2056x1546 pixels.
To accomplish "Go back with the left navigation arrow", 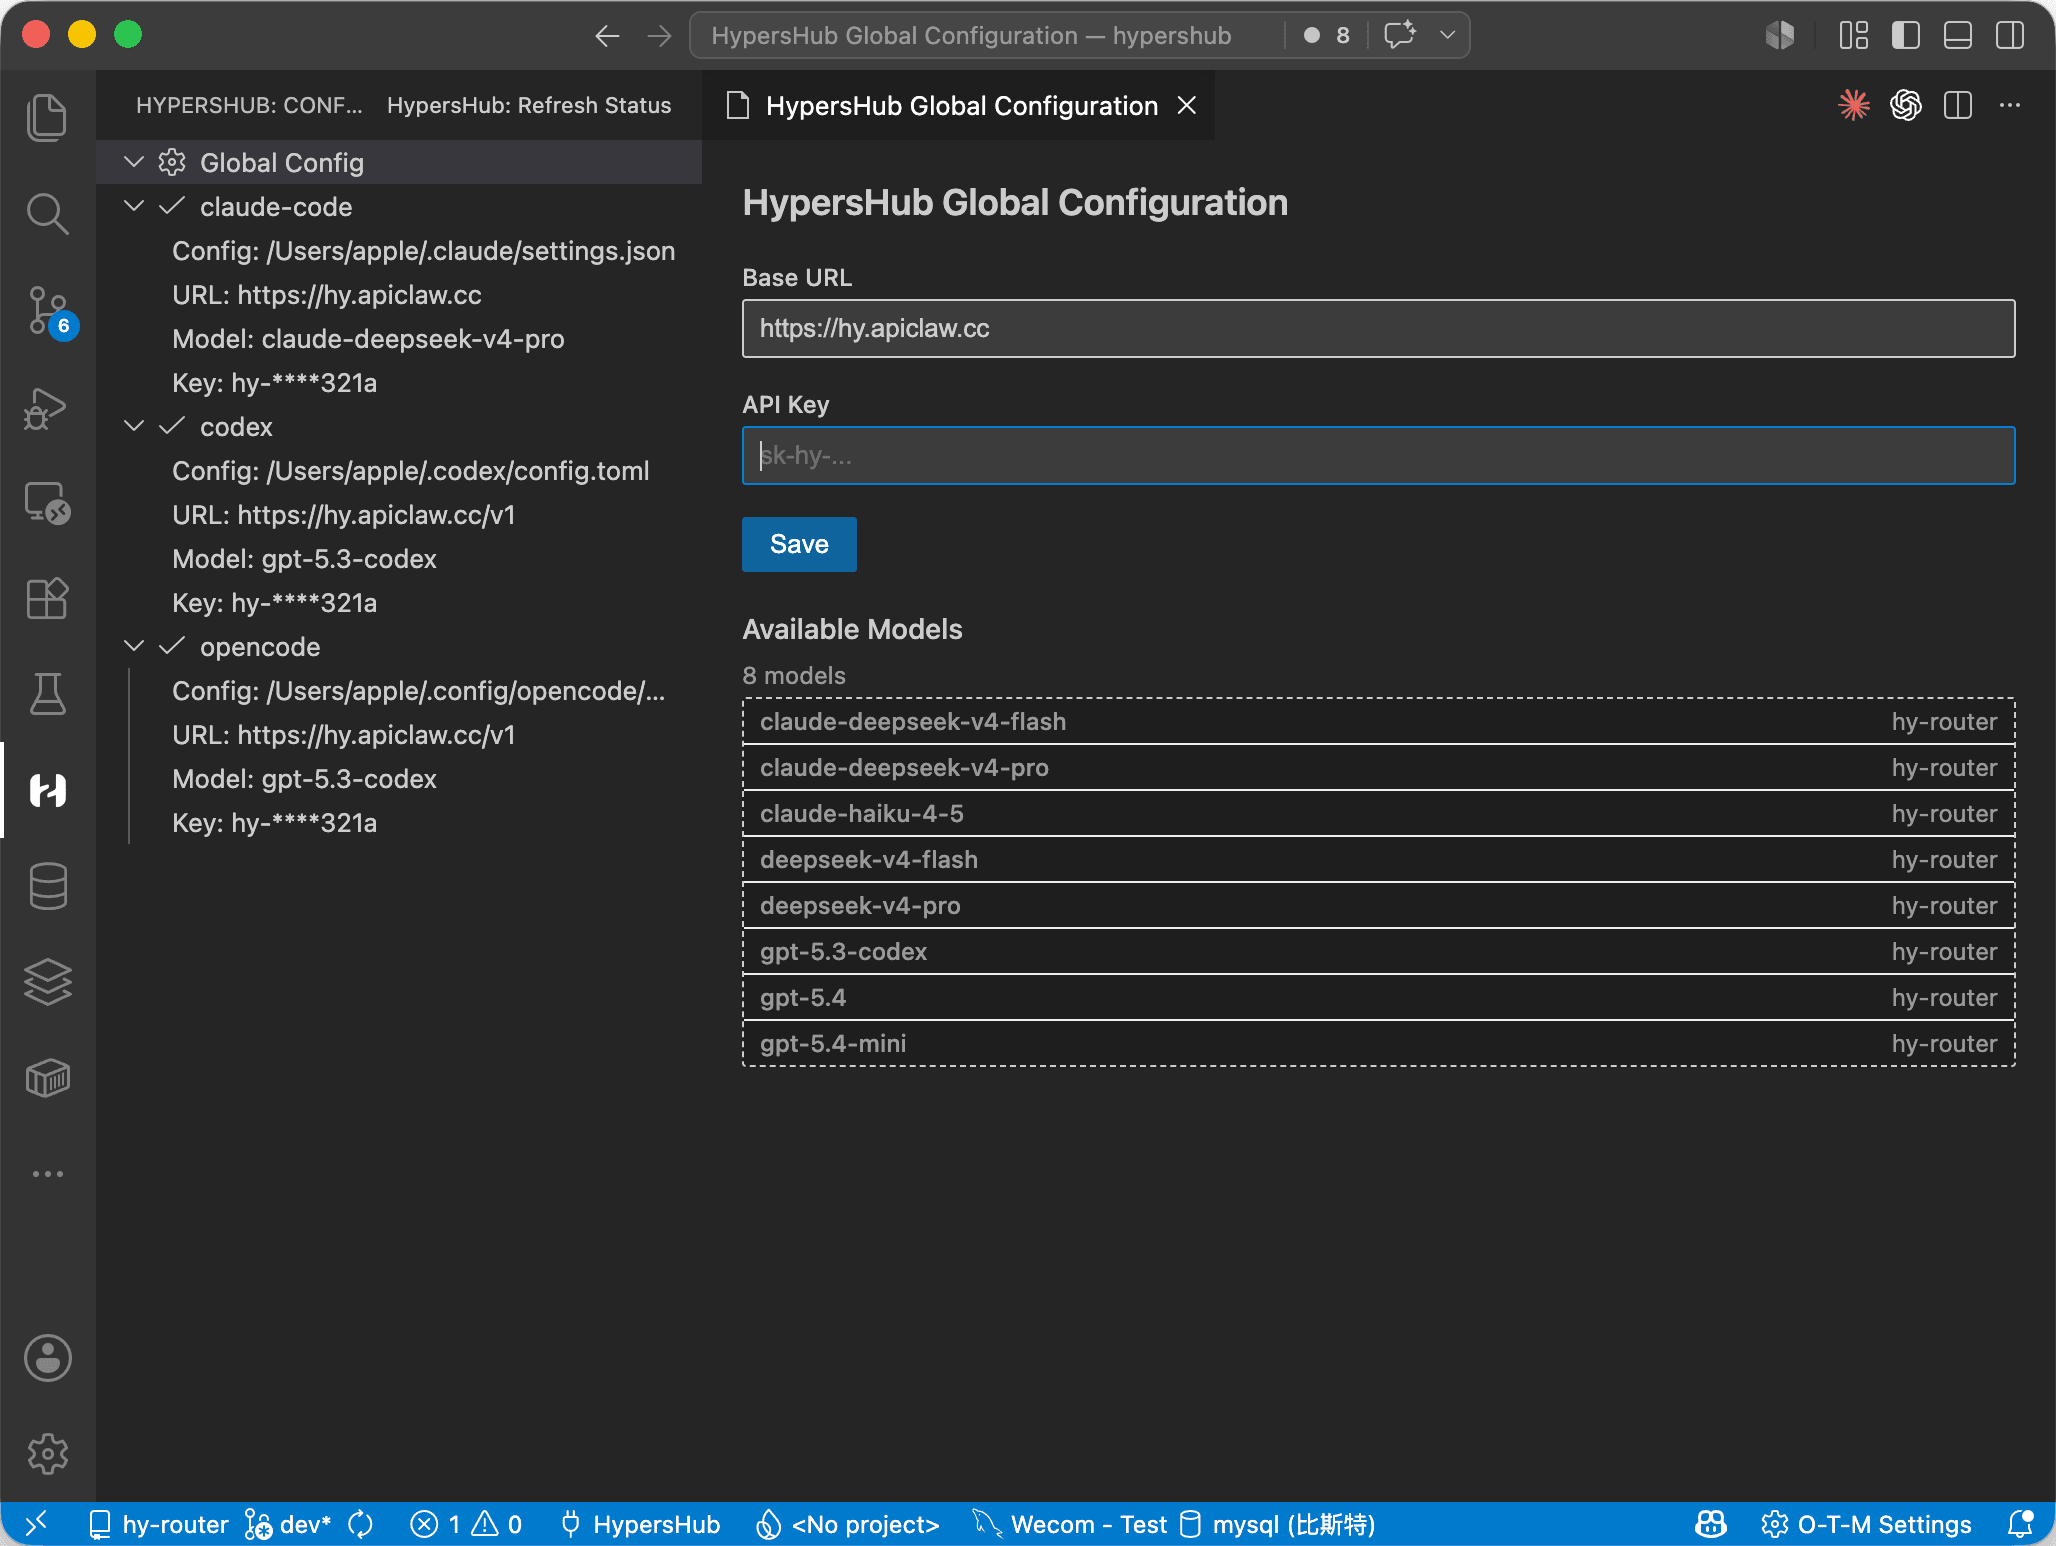I will pos(607,36).
